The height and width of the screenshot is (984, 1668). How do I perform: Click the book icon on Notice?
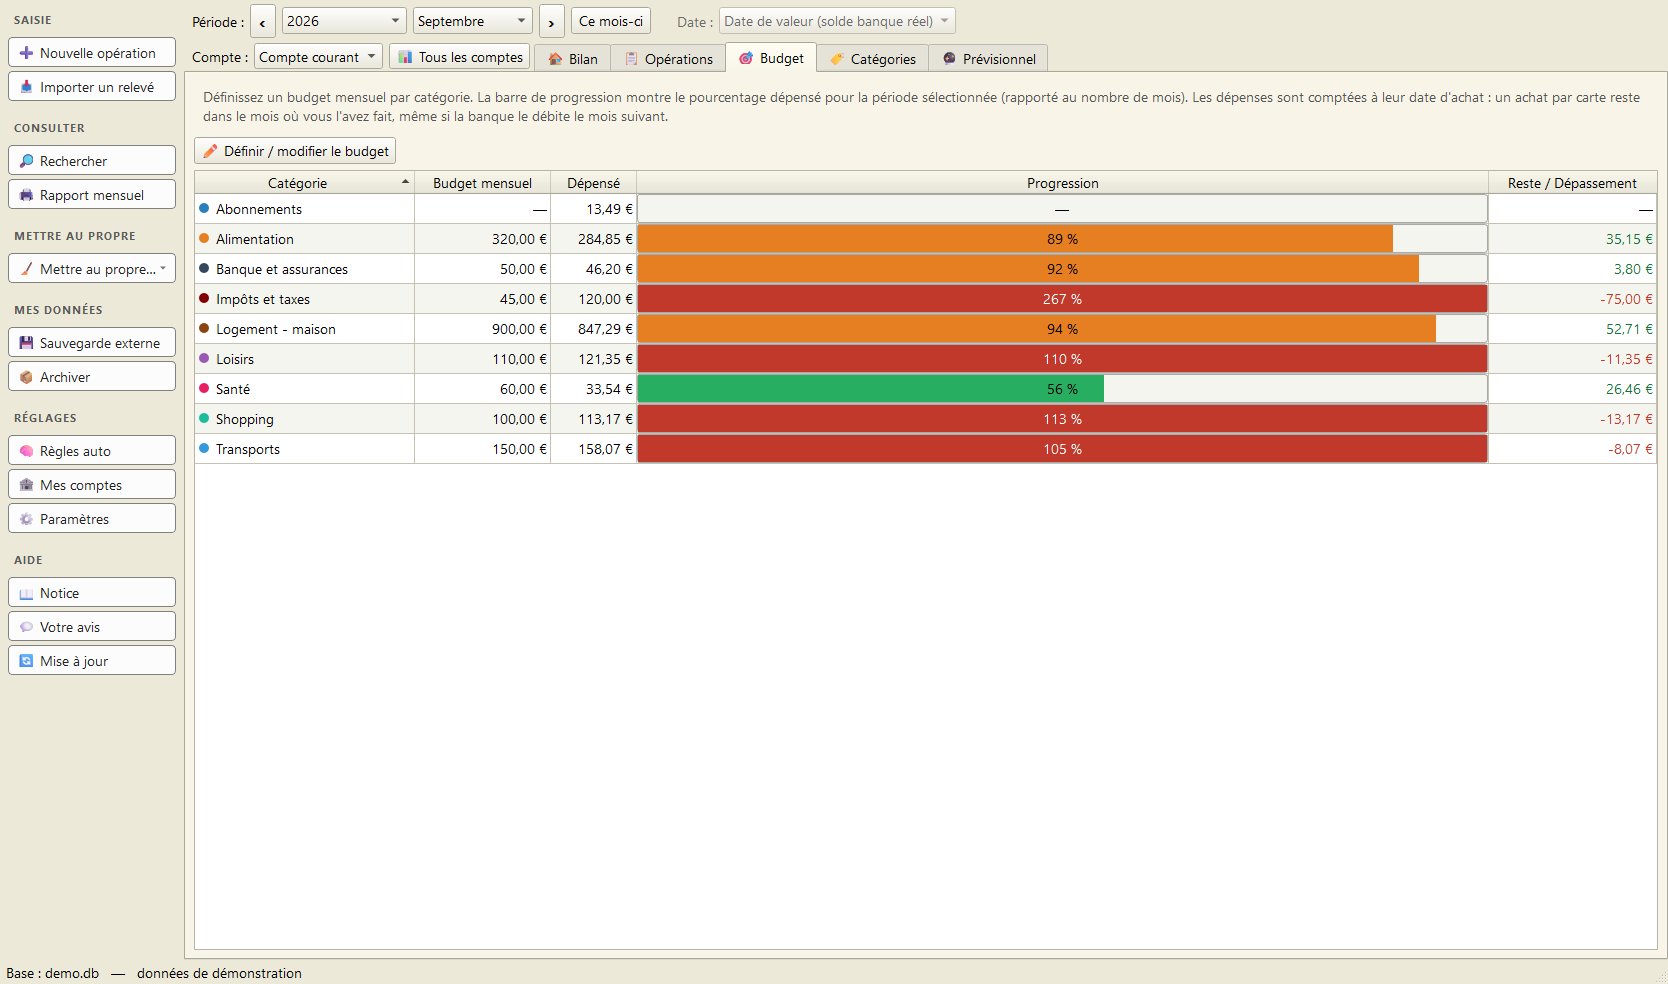pos(26,593)
